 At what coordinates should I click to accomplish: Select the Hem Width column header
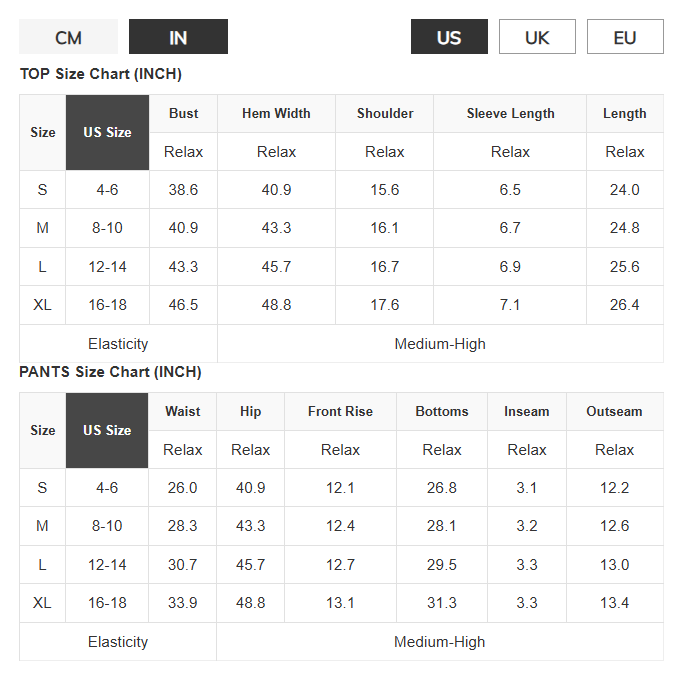point(276,113)
